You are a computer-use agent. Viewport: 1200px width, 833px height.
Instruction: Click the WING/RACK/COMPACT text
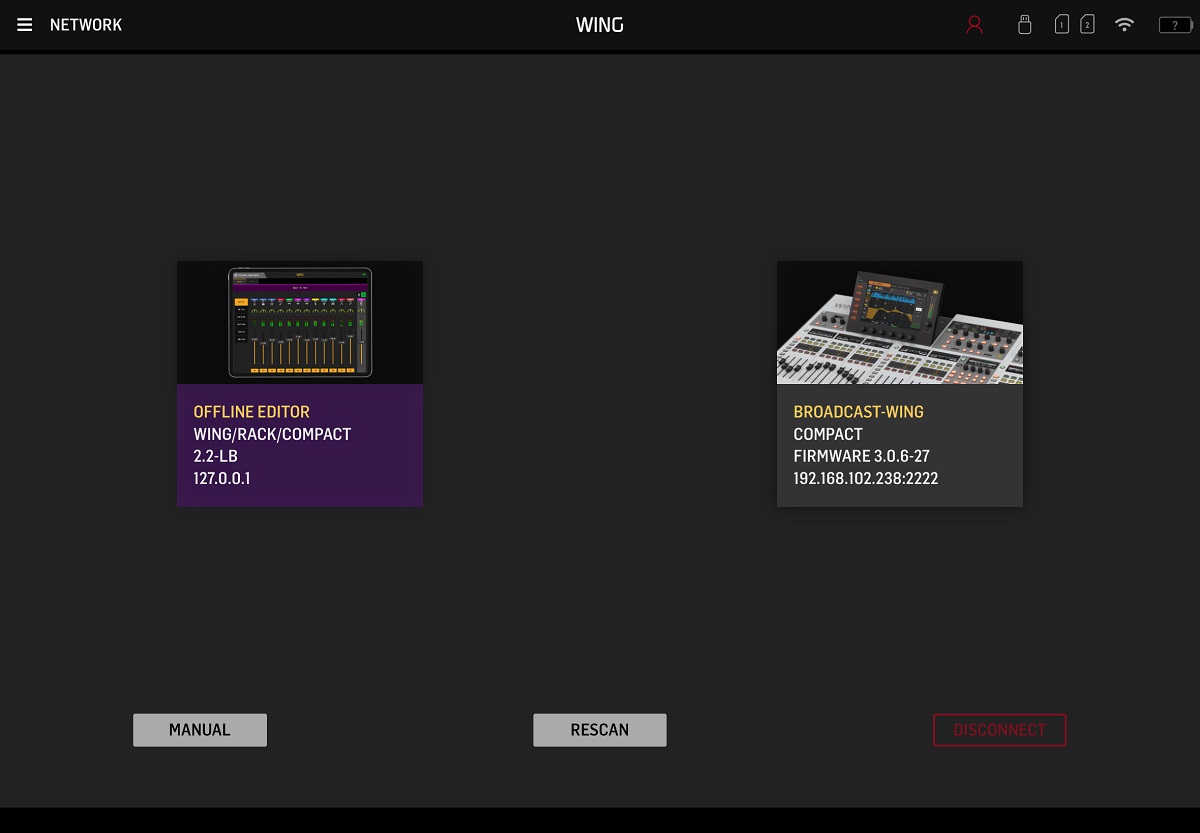[x=272, y=434]
